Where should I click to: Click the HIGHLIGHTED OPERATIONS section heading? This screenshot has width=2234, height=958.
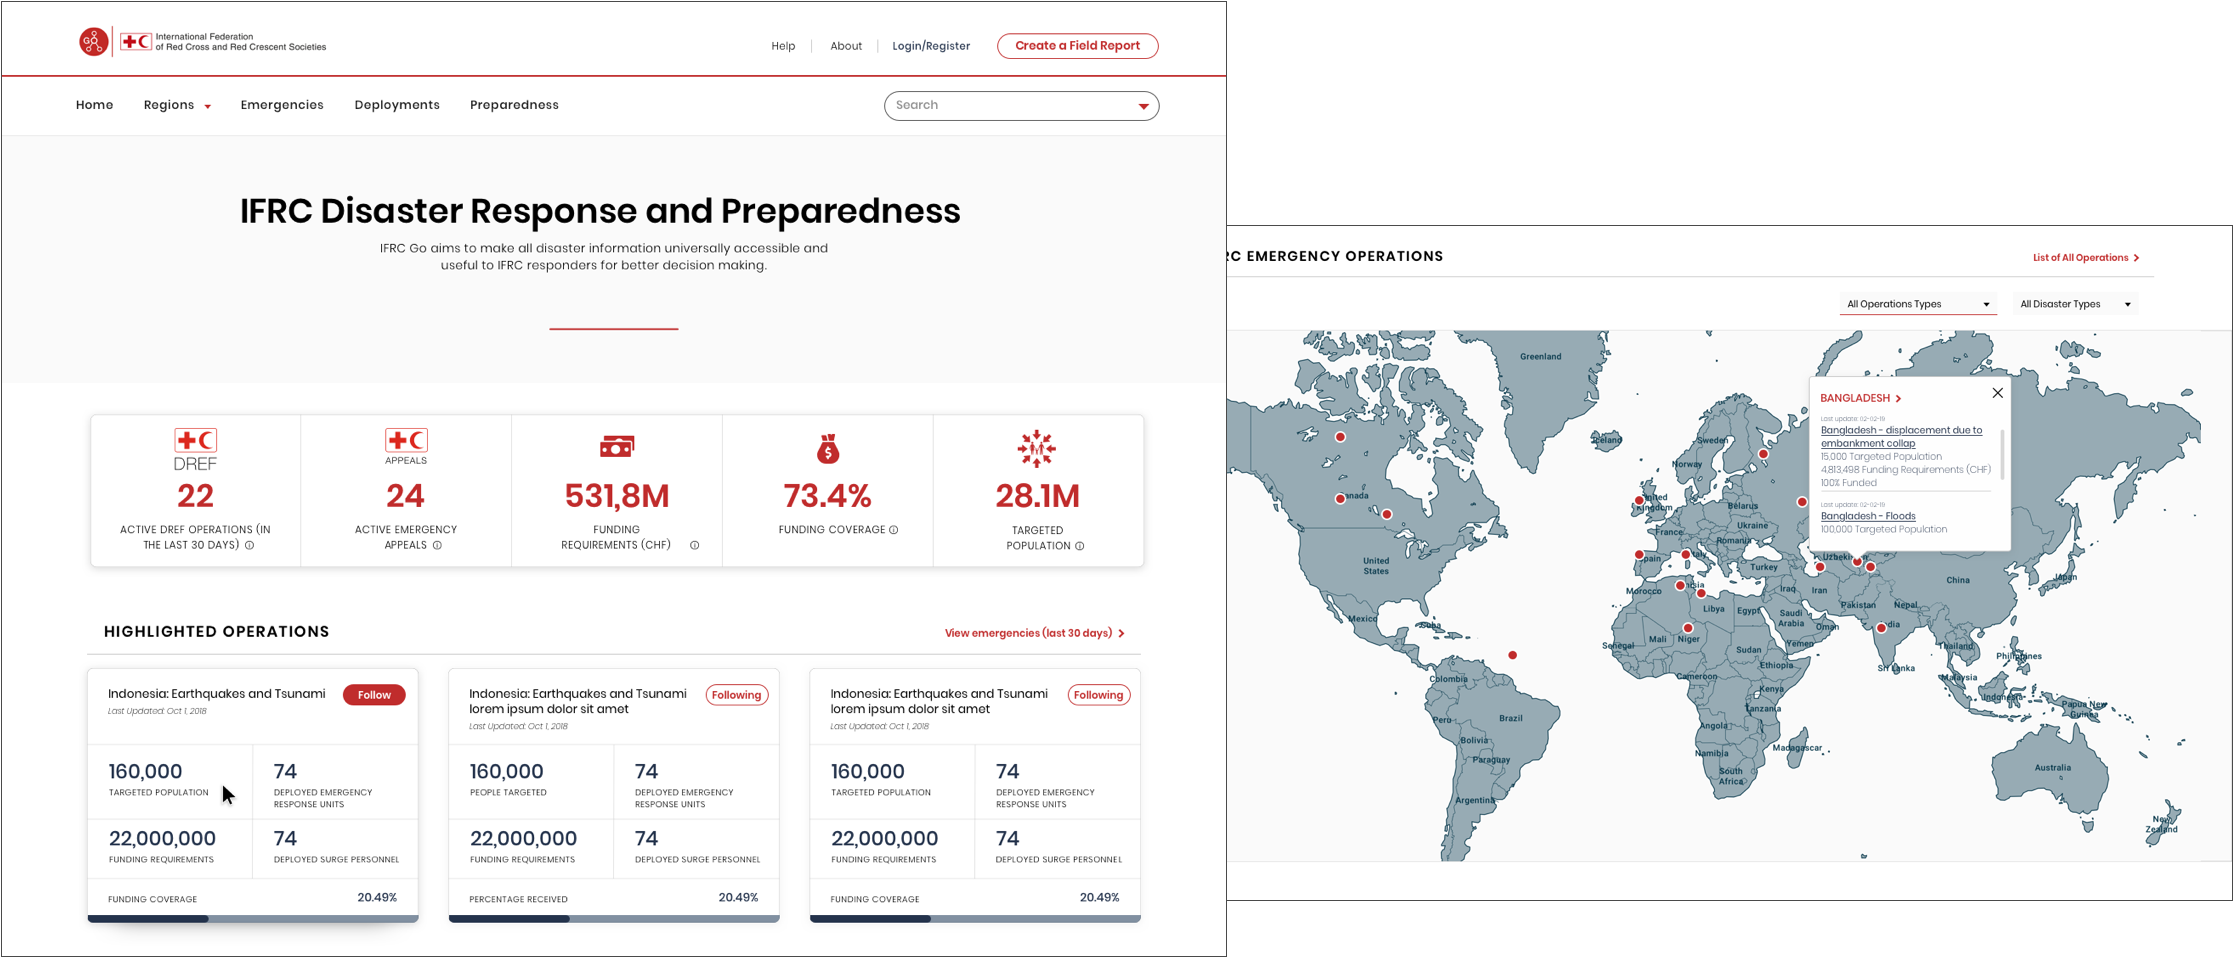coord(217,632)
